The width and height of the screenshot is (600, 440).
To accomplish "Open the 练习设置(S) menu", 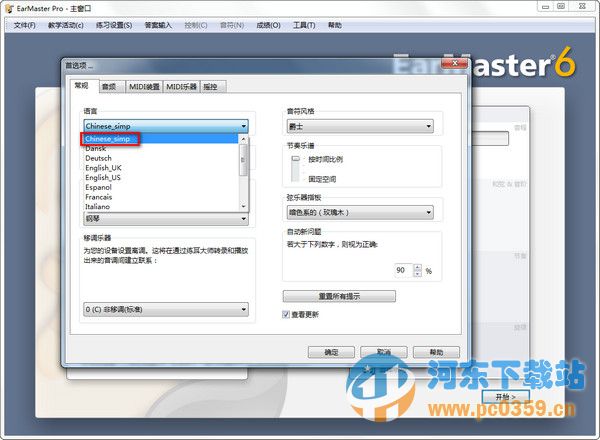I will click(114, 25).
